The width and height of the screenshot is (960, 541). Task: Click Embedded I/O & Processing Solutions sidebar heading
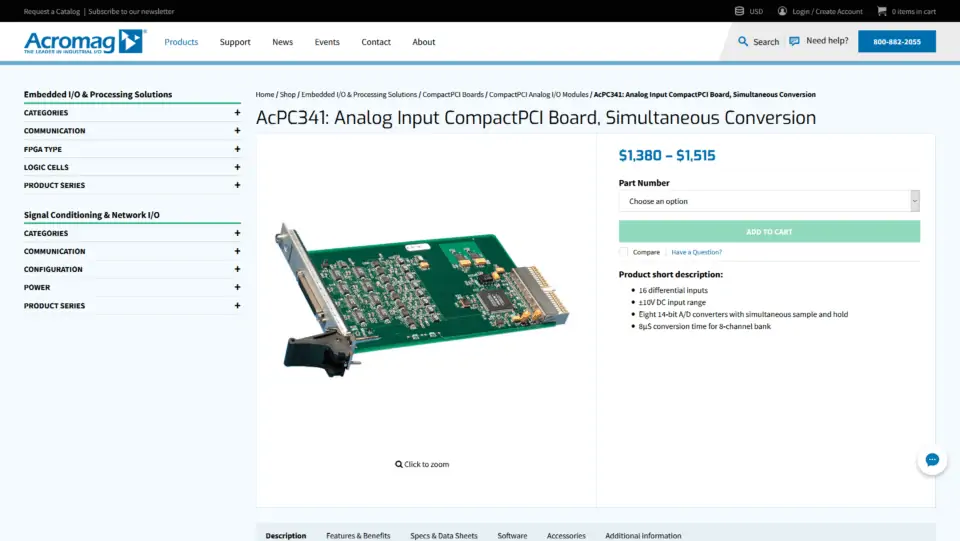click(98, 94)
